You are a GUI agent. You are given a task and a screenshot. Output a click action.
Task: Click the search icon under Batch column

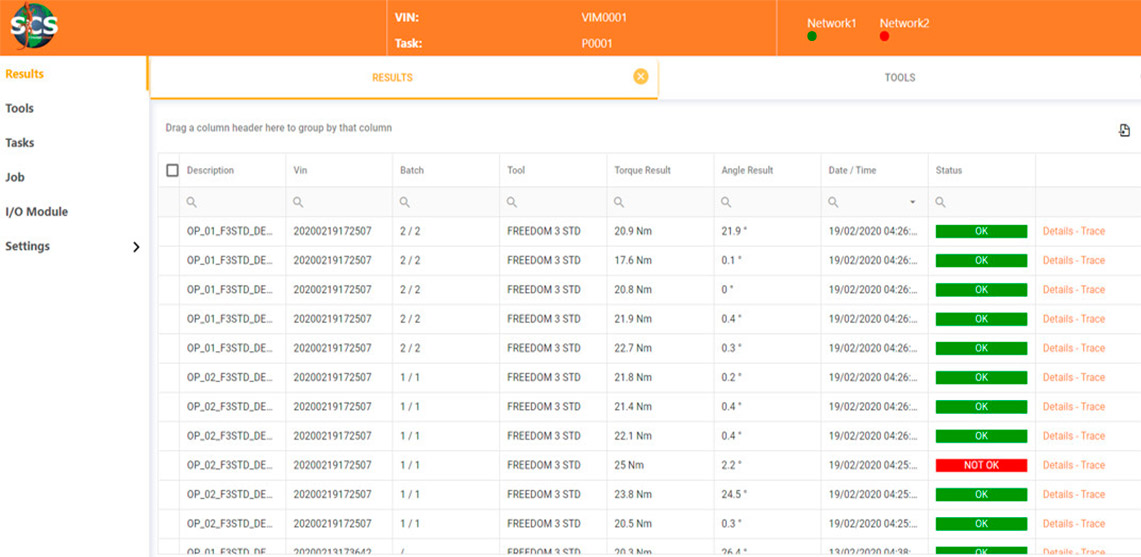(x=405, y=202)
